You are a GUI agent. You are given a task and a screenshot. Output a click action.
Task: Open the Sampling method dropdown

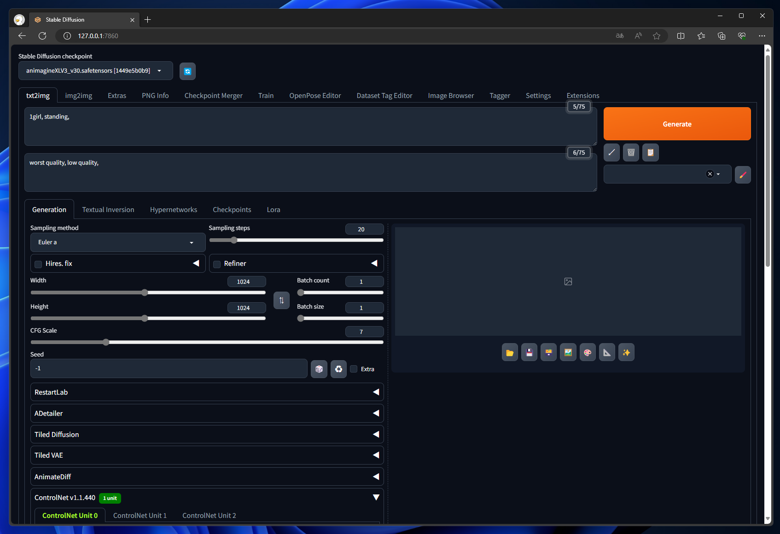(117, 242)
